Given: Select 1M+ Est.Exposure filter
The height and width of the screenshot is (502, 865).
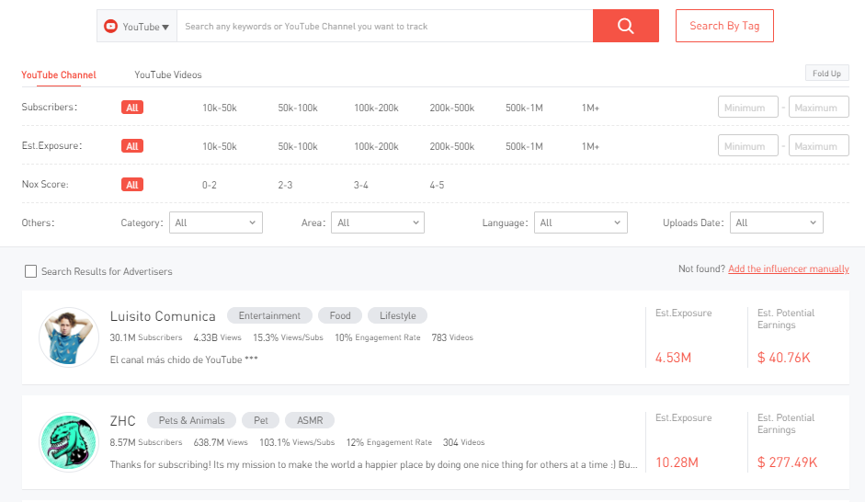Looking at the screenshot, I should point(590,146).
